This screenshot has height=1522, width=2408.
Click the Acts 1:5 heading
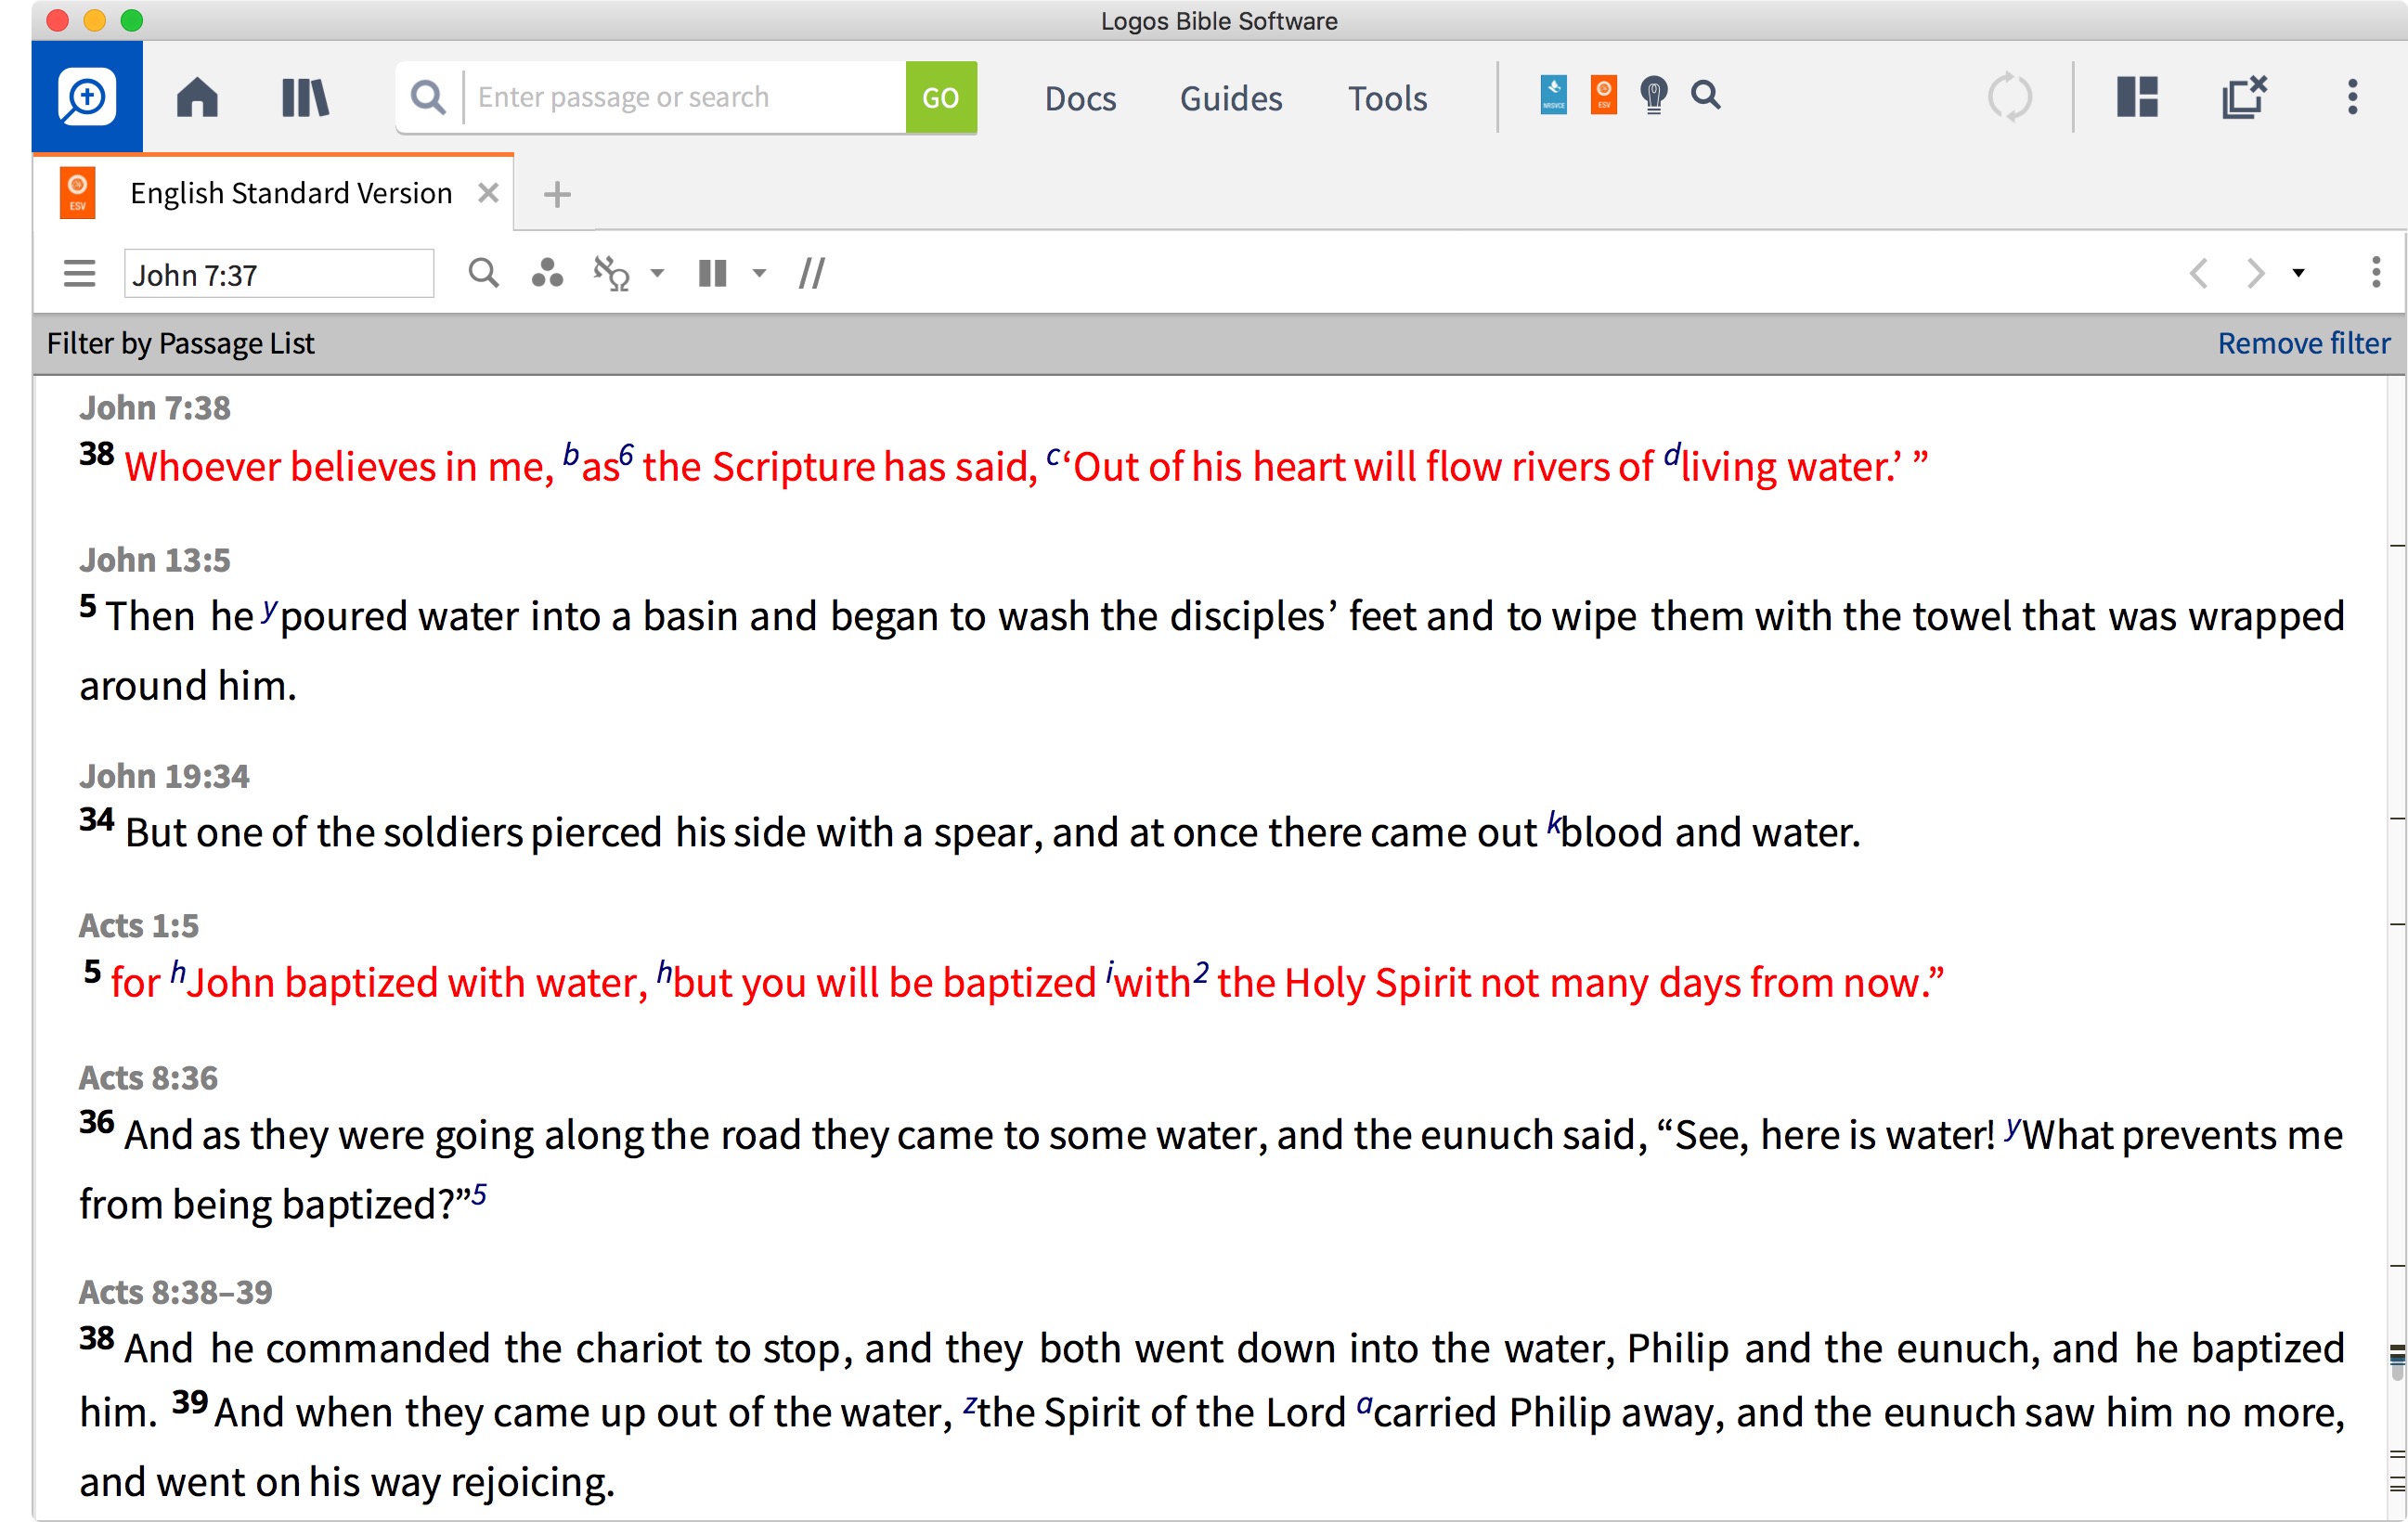(139, 926)
